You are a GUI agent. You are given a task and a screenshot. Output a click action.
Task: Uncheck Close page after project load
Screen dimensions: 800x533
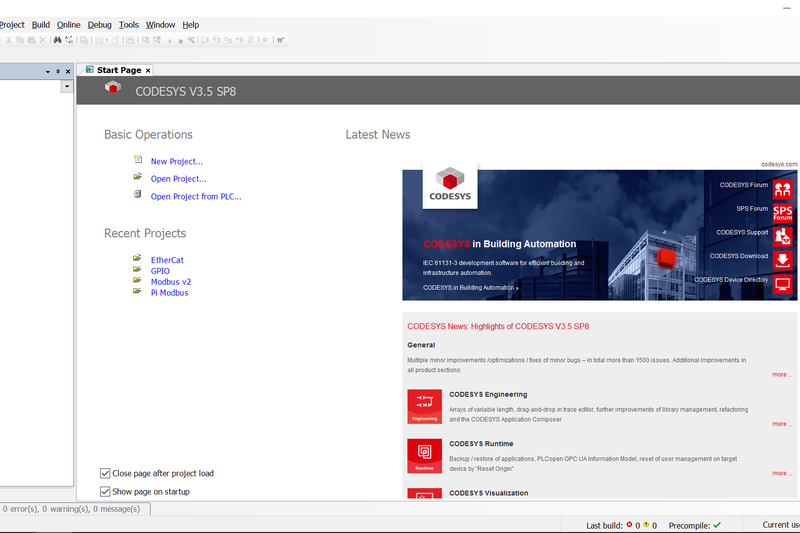[x=105, y=473]
